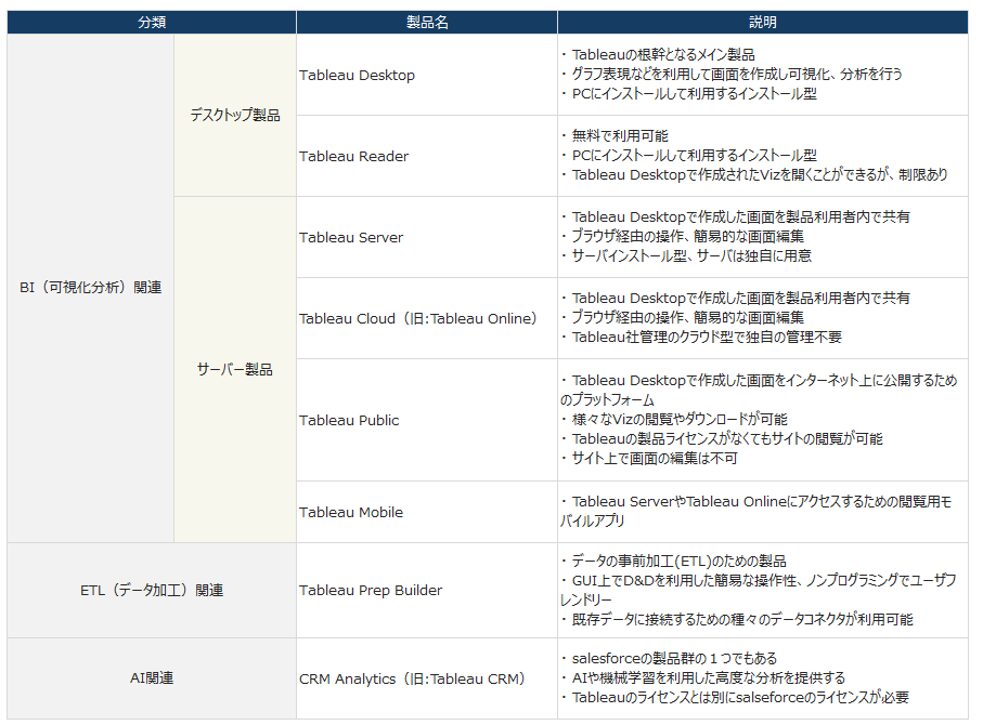The width and height of the screenshot is (983, 725).
Task: Click '様々なVizの閲覧やダウンロードが可能' line
Action: (x=674, y=419)
